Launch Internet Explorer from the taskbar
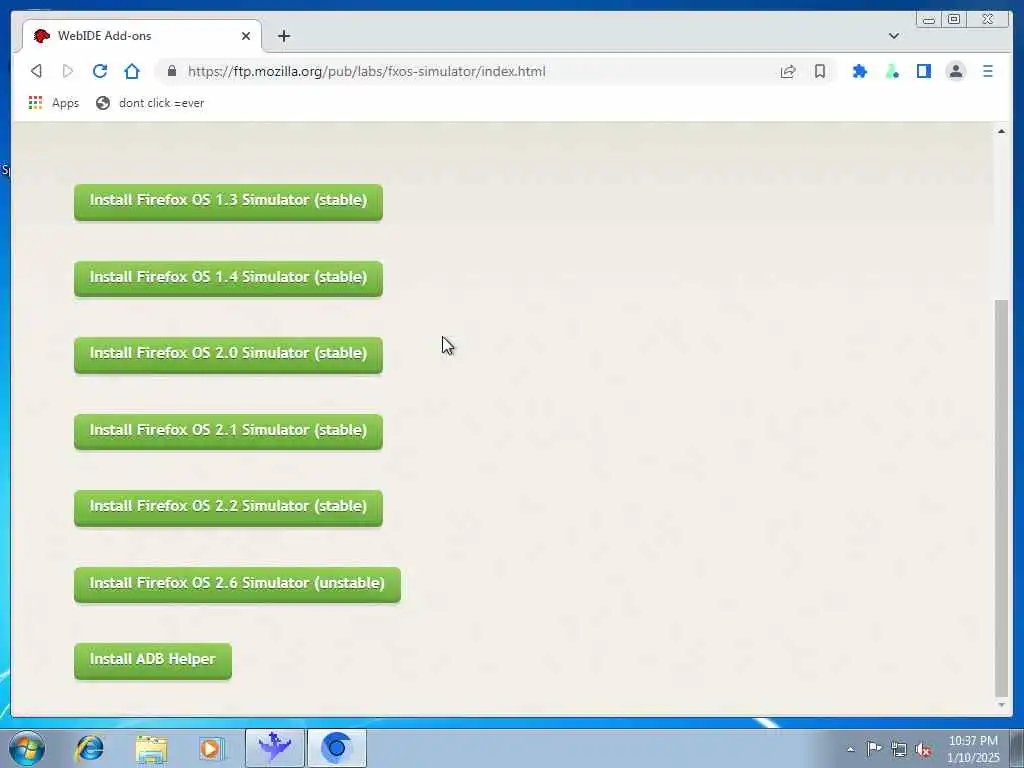1024x768 pixels. (89, 748)
